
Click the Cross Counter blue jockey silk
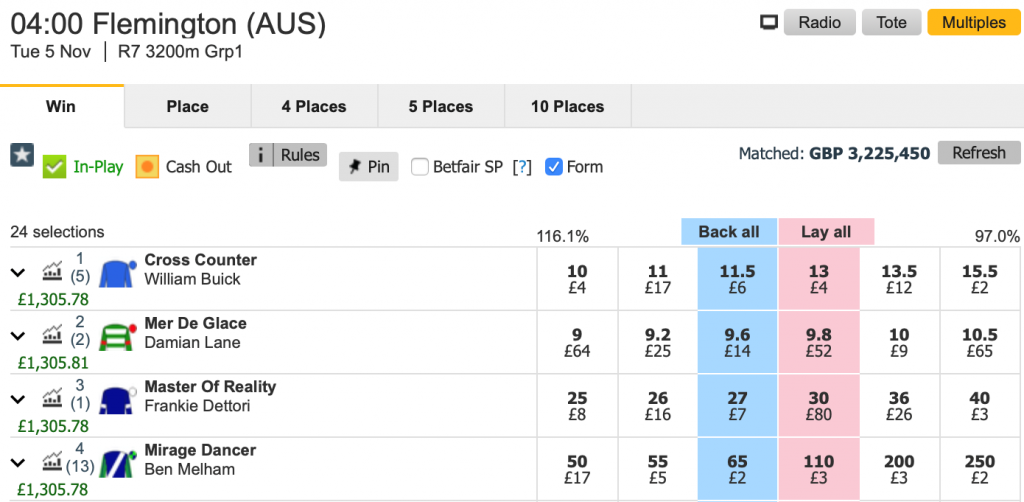coord(117,274)
